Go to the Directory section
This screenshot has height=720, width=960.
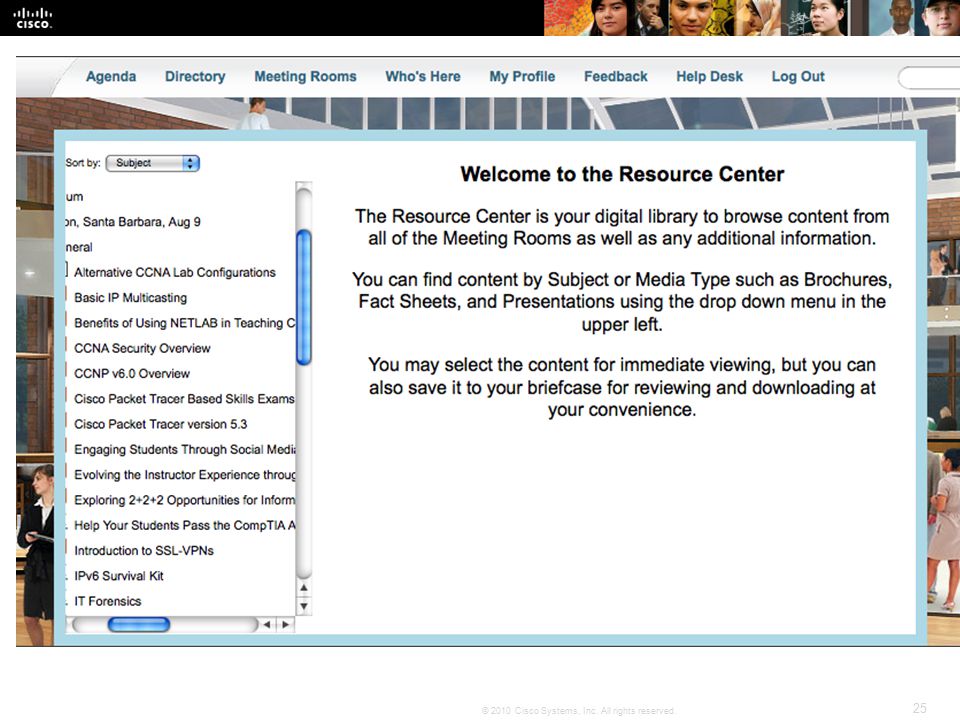[x=195, y=77]
